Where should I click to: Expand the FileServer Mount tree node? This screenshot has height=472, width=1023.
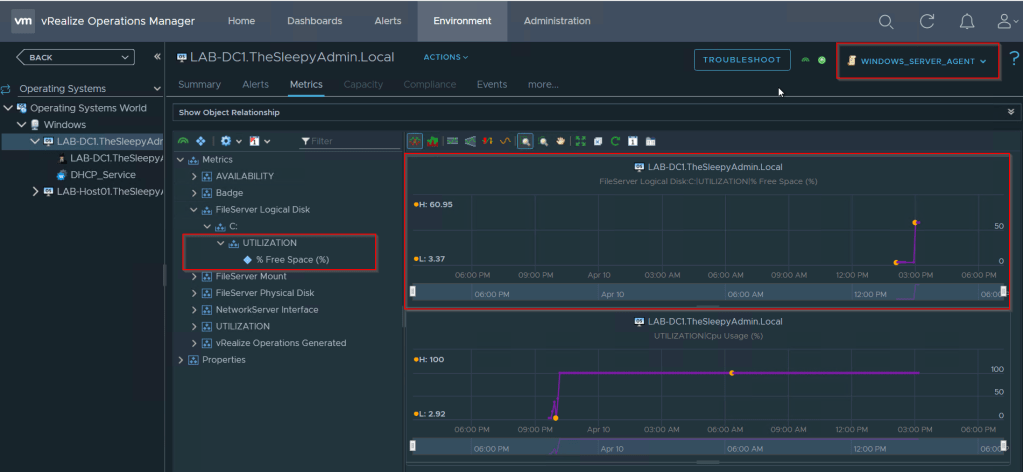(x=195, y=276)
